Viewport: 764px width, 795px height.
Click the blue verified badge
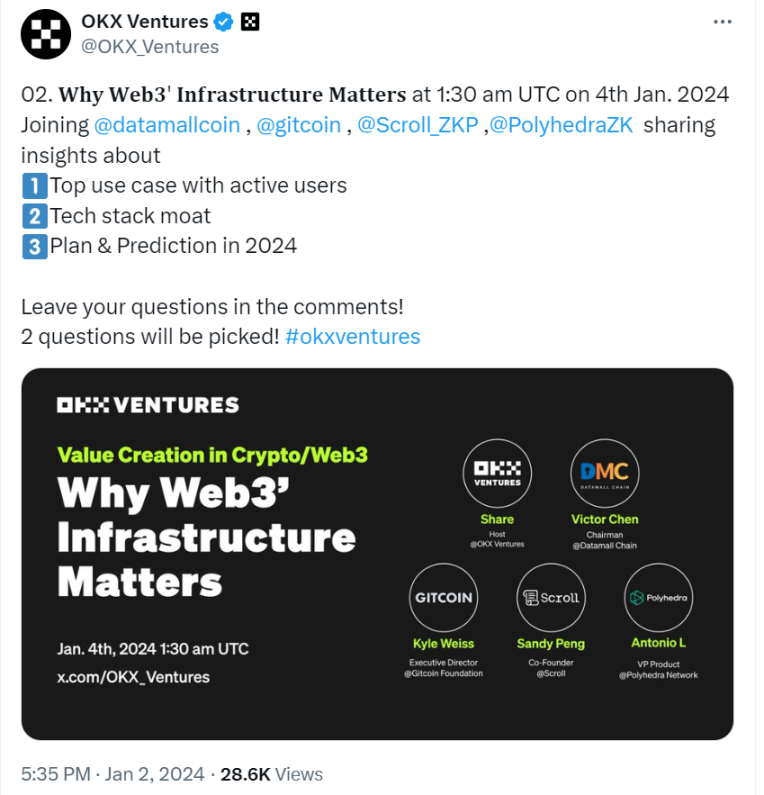[x=223, y=22]
